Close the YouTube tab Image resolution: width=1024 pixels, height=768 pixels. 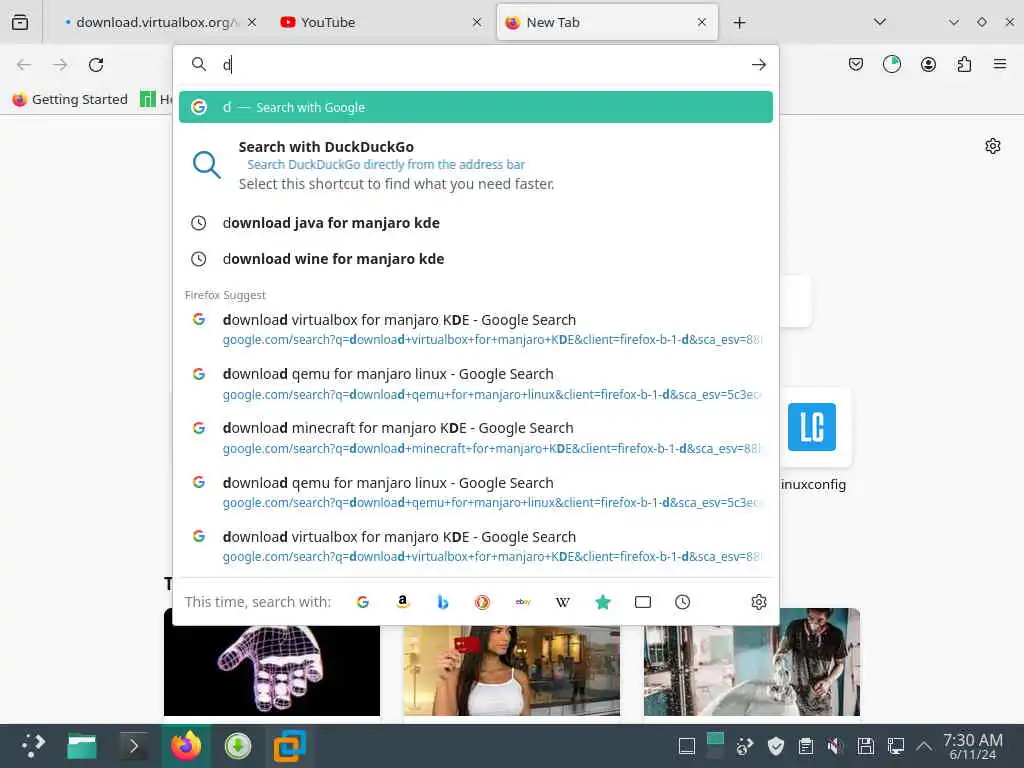tap(477, 22)
